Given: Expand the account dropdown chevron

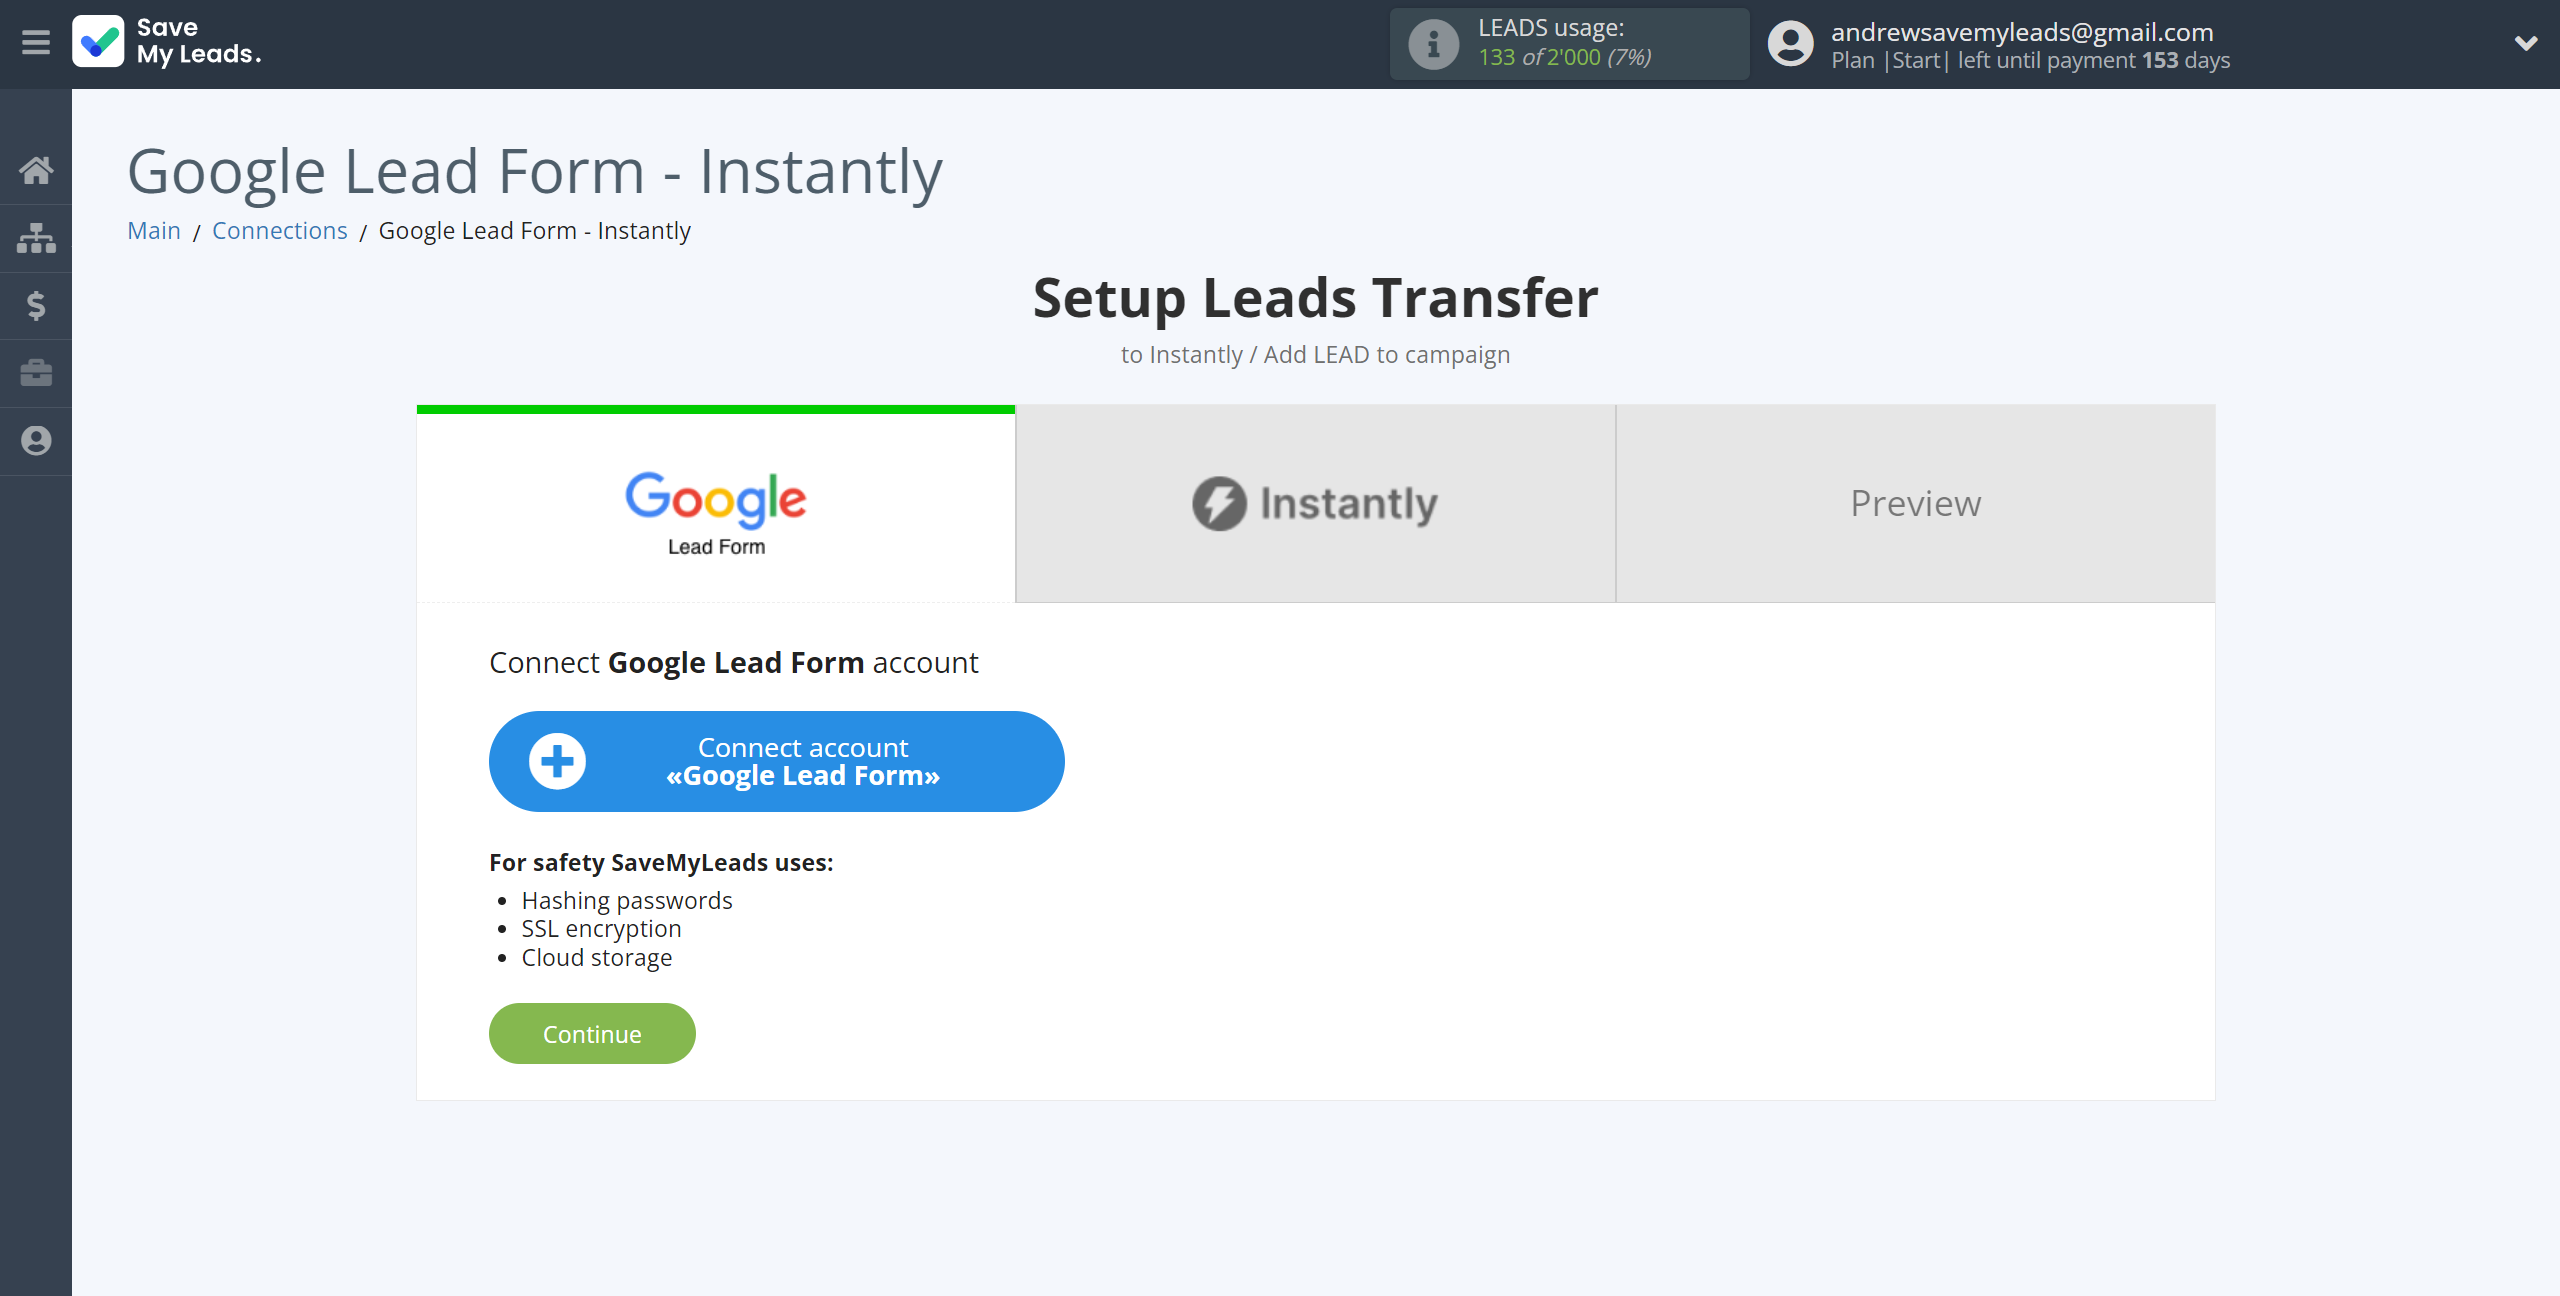Looking at the screenshot, I should tap(2527, 43).
